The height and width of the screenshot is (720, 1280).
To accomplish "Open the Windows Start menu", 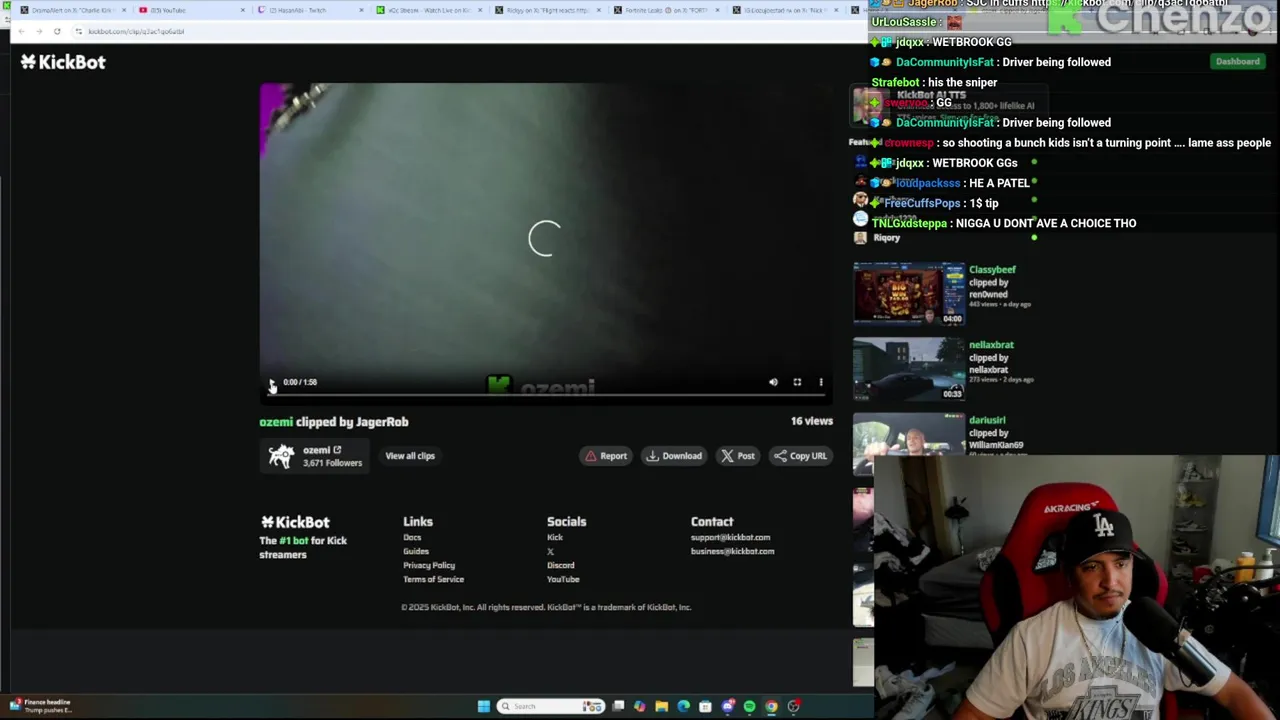I will click(x=484, y=706).
